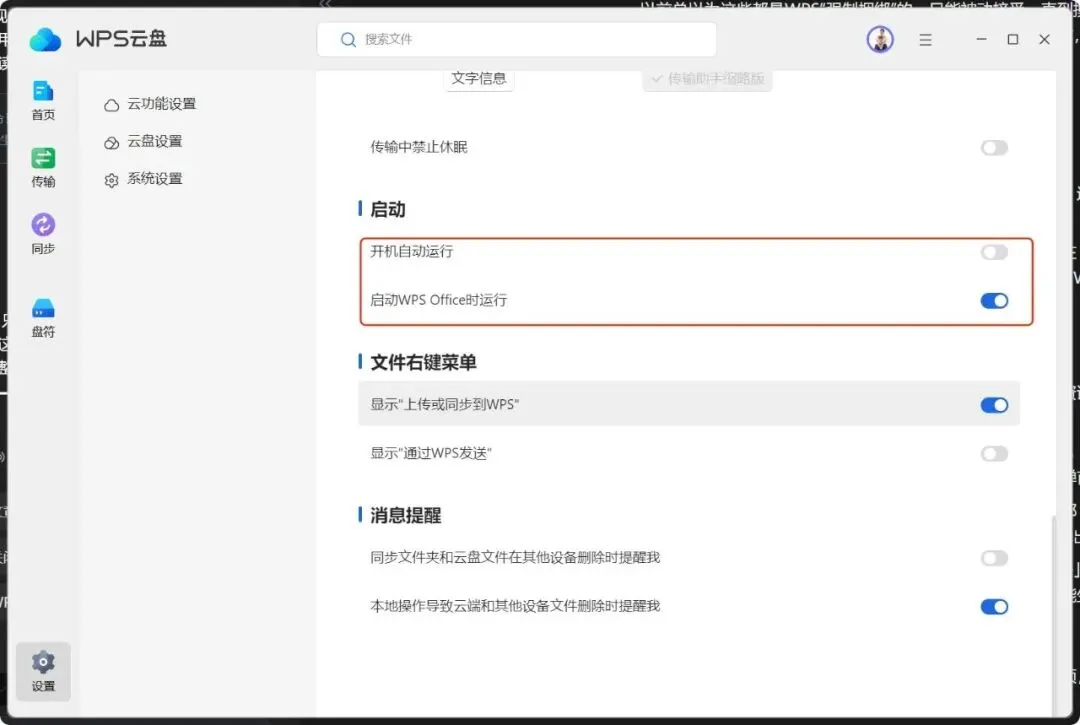Click the 传输中禁止休眠 label

point(419,147)
